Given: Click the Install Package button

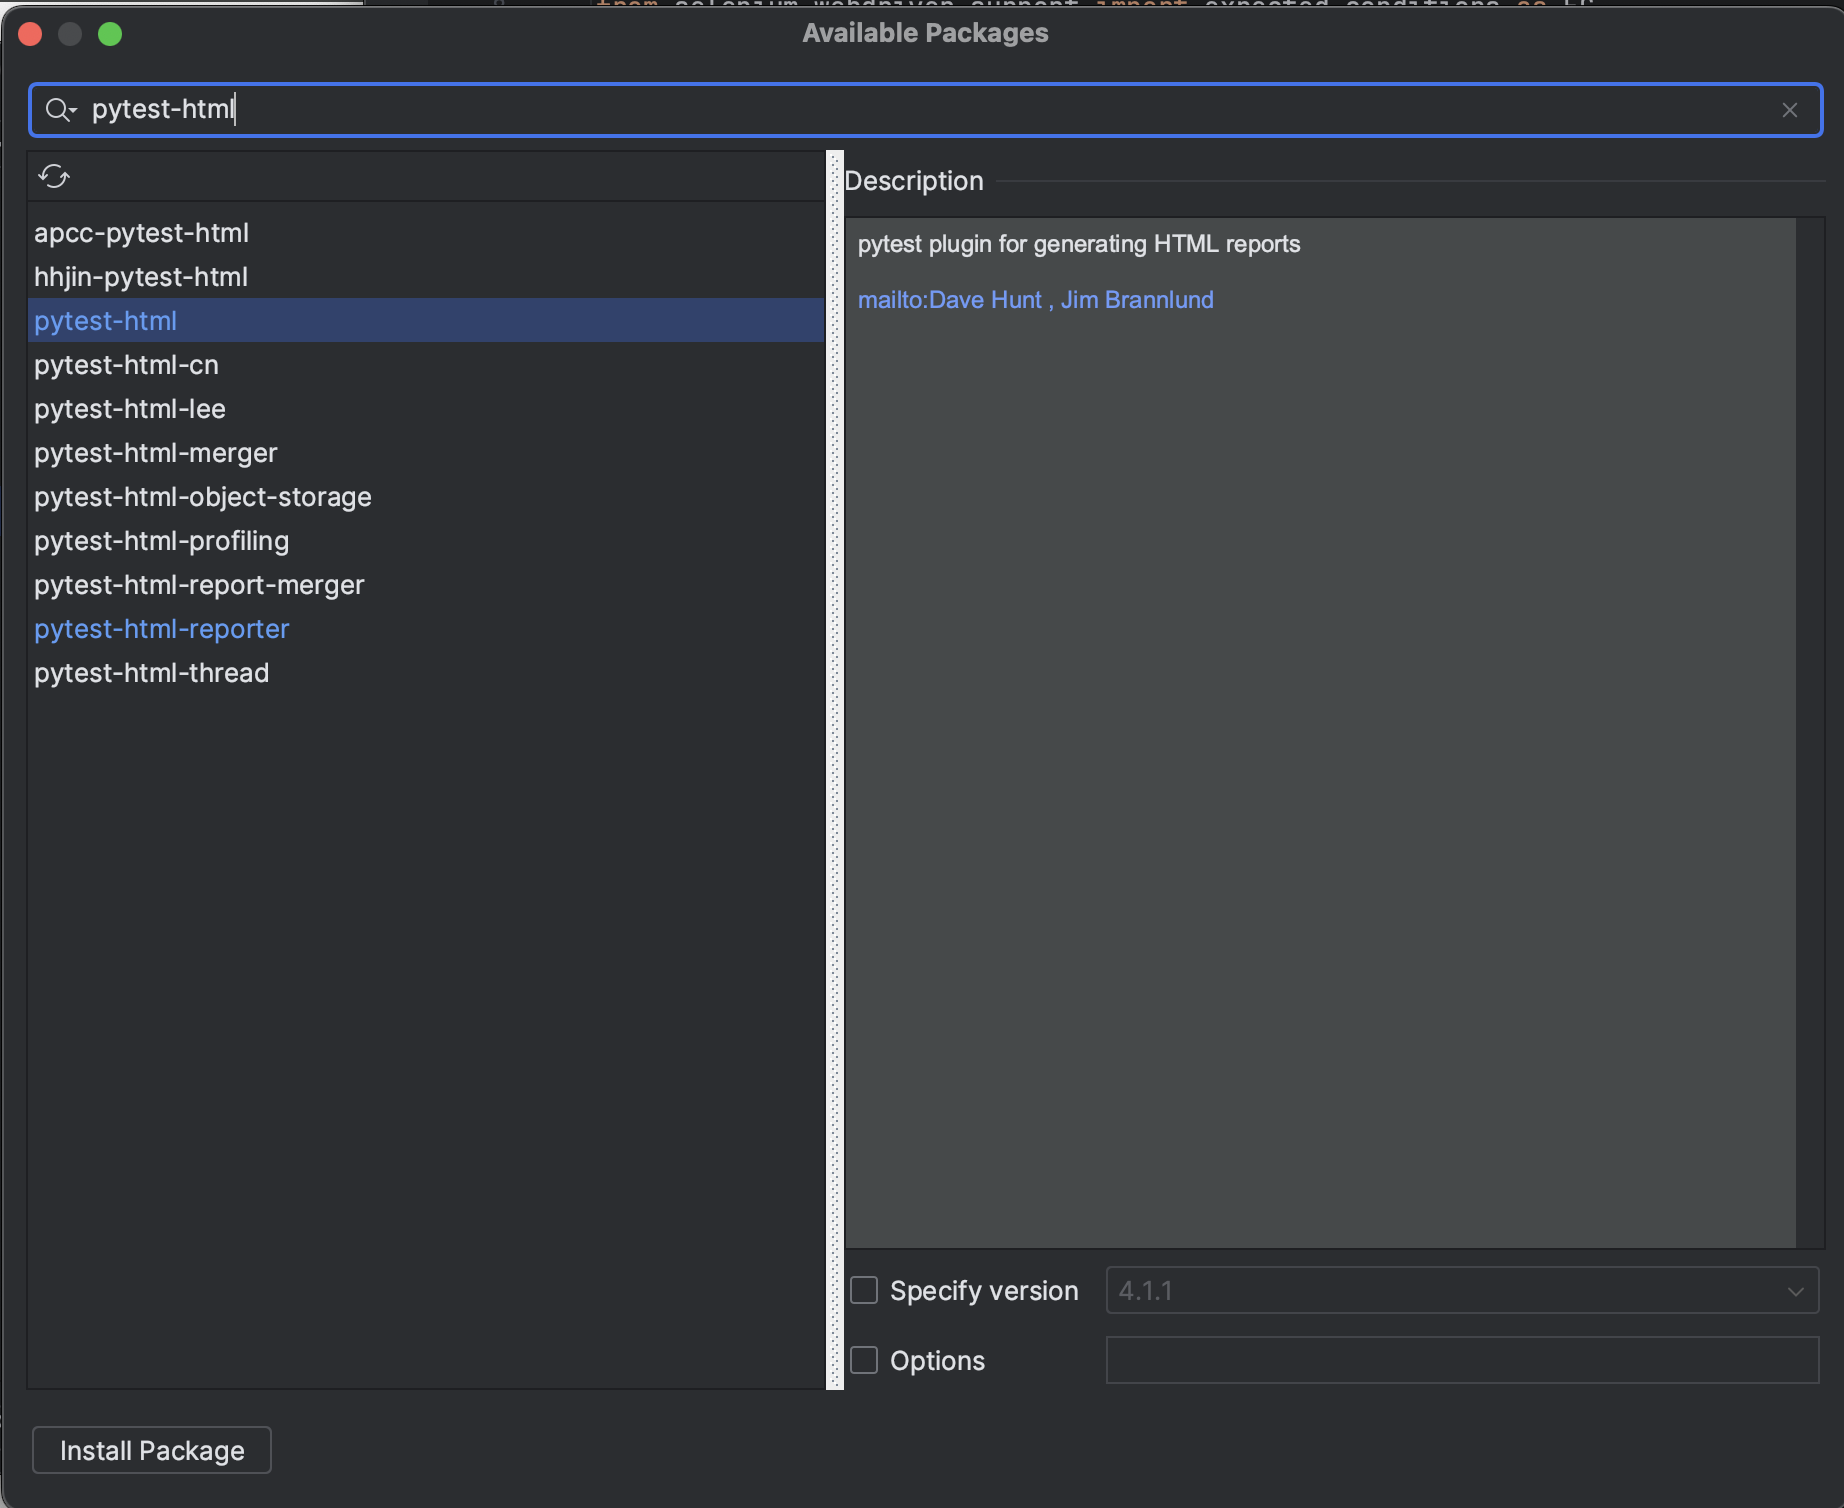Looking at the screenshot, I should point(152,1450).
